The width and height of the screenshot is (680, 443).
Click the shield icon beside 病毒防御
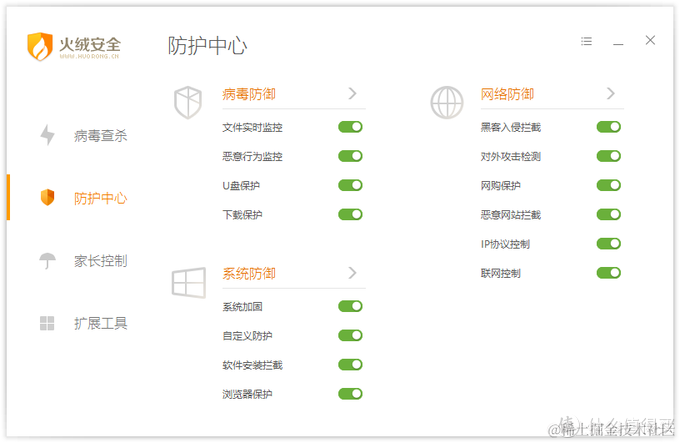(188, 103)
